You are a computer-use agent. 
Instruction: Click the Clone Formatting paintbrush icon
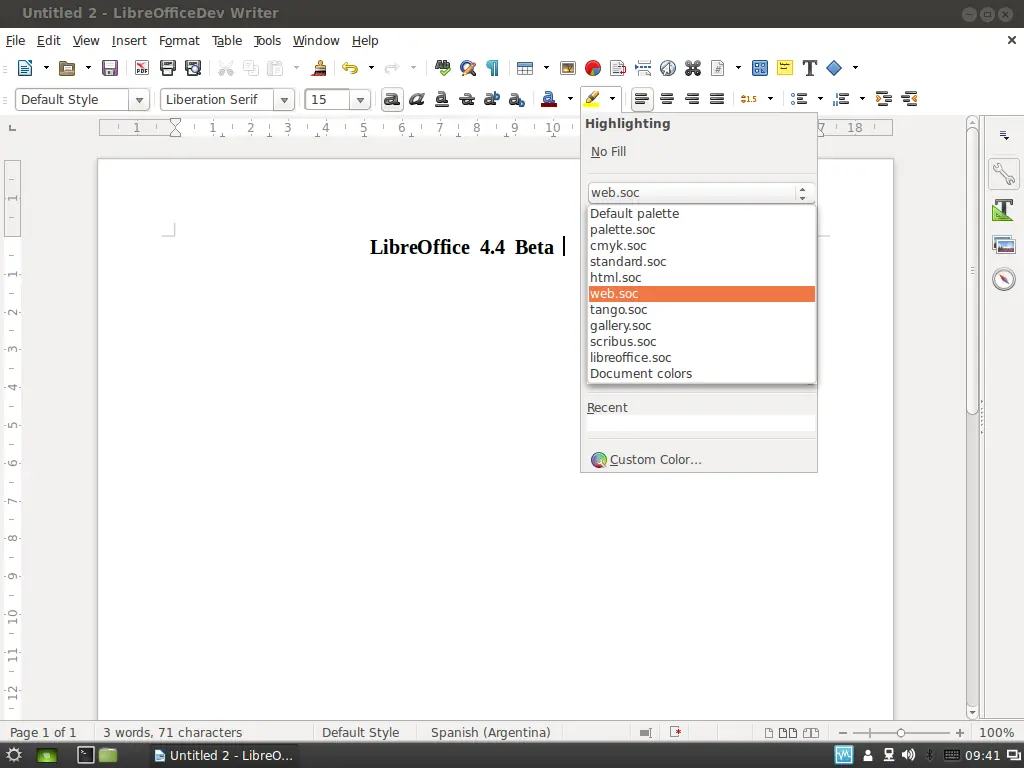click(319, 68)
